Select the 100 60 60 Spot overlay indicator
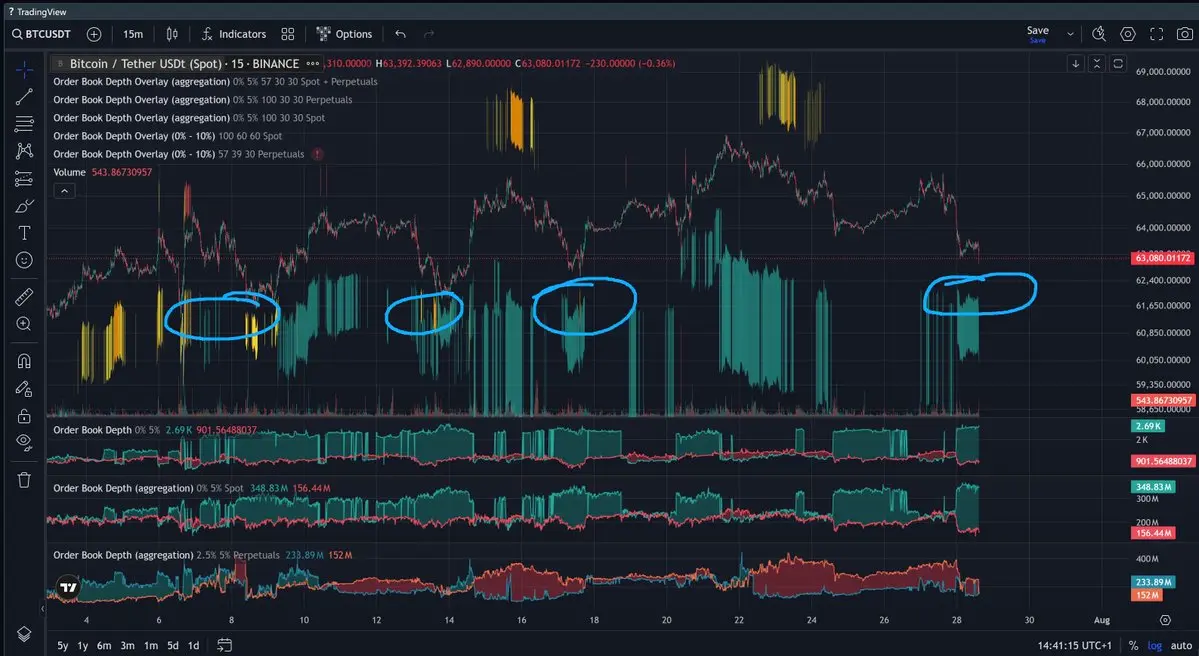 click(x=167, y=136)
